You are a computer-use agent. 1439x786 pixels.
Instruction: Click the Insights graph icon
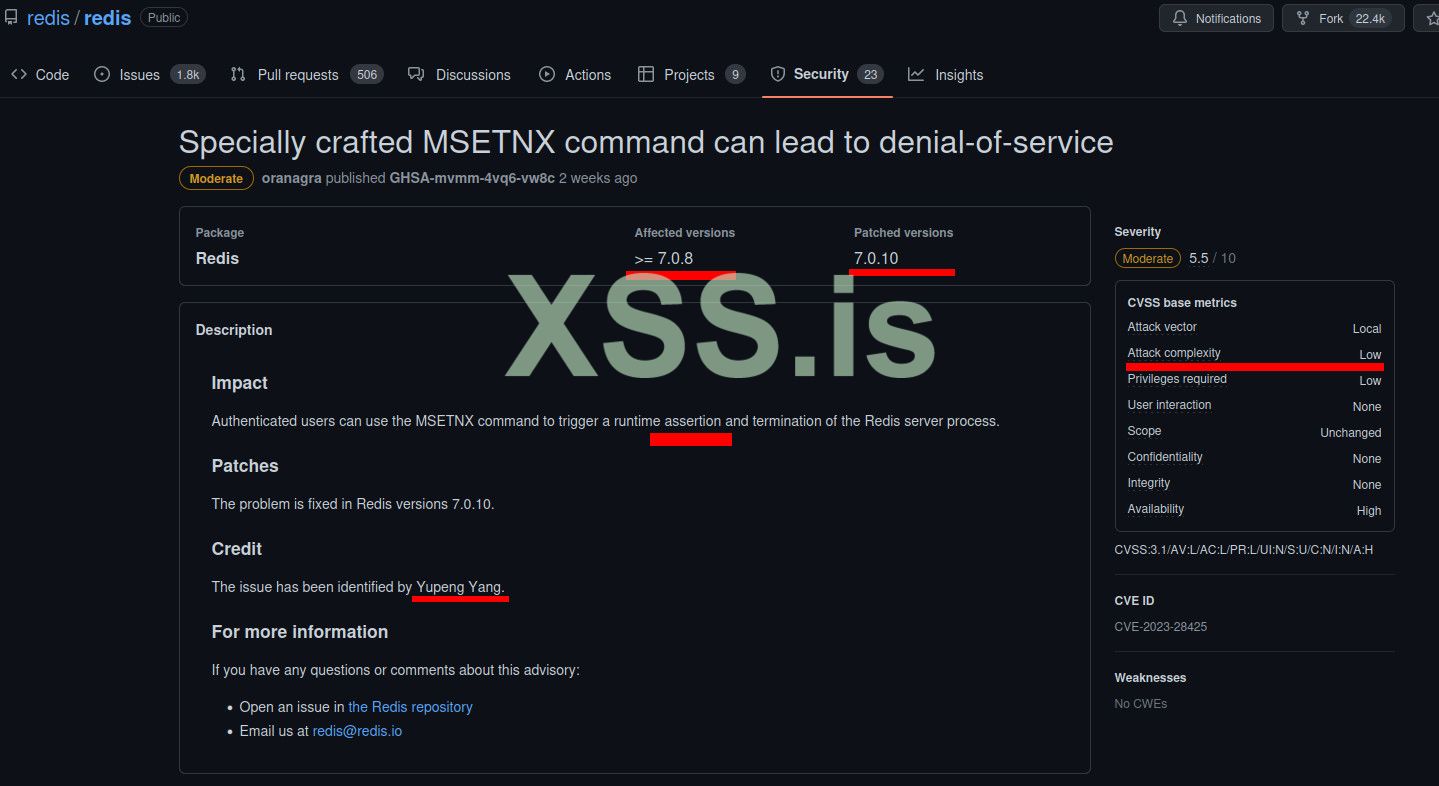tap(916, 75)
